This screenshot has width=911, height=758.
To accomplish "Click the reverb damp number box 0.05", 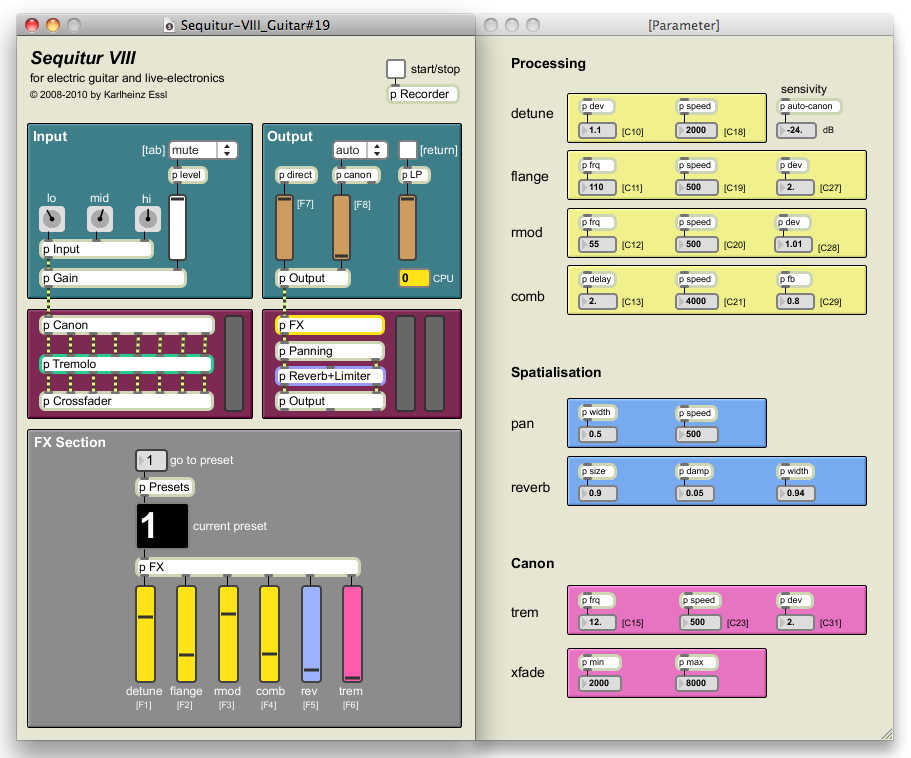I will point(696,493).
